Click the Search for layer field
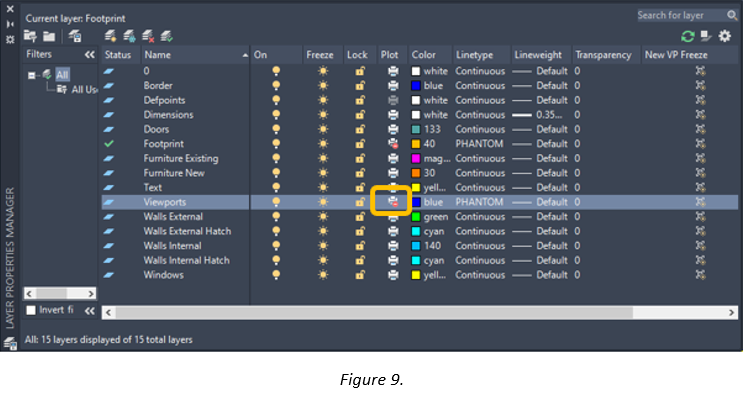The height and width of the screenshot is (395, 743). pyautogui.click(x=681, y=15)
